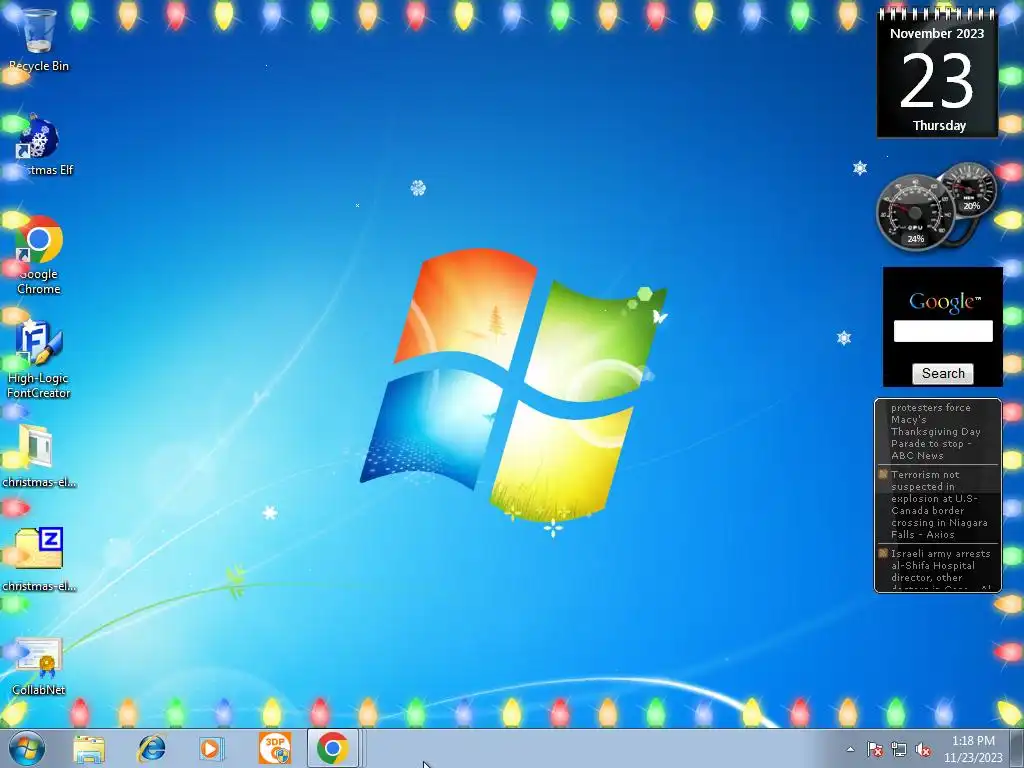Select the CollabNet desktop icon
The width and height of the screenshot is (1024, 768).
39,666
